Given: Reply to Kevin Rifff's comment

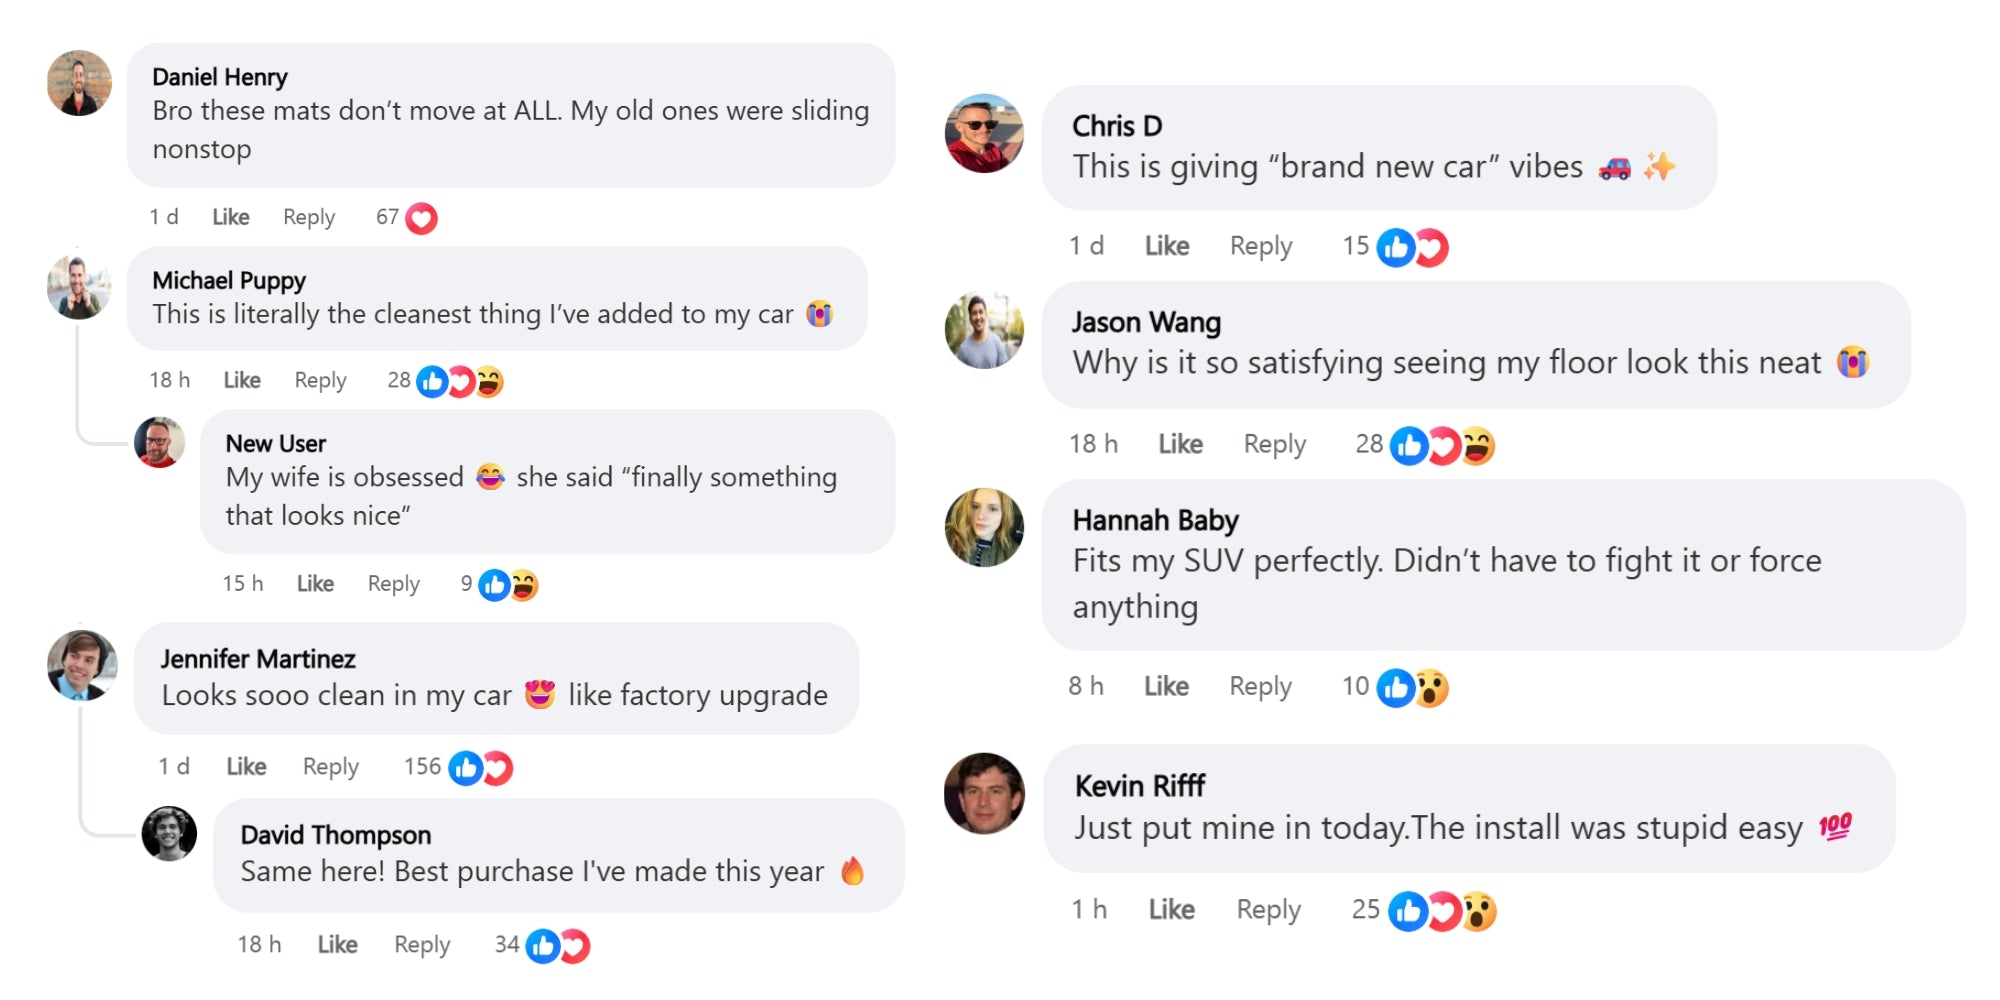Looking at the screenshot, I should (1268, 909).
